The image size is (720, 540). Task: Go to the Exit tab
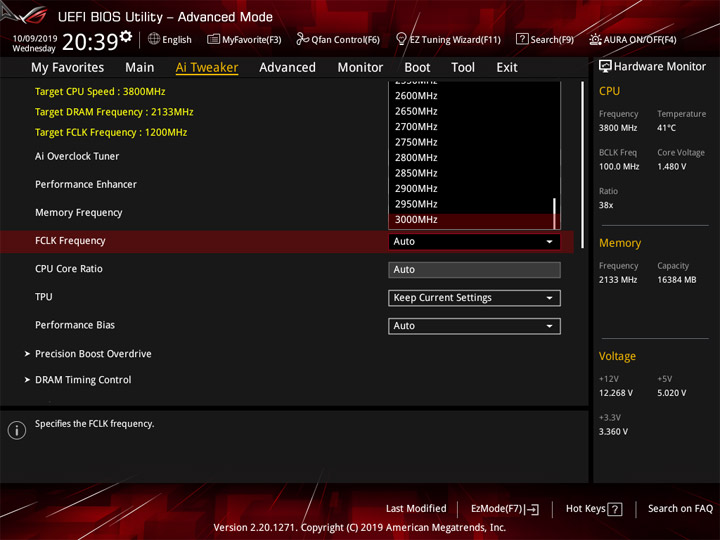(507, 68)
